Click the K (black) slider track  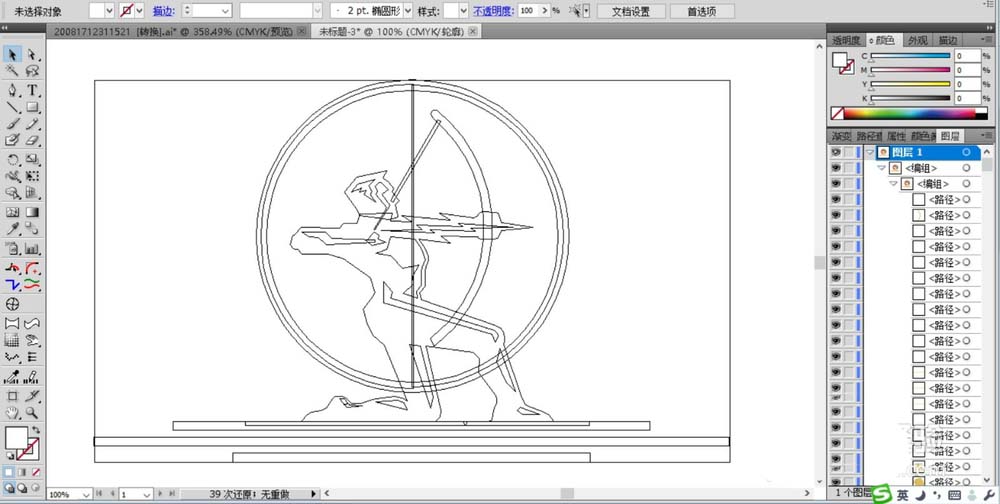click(910, 98)
